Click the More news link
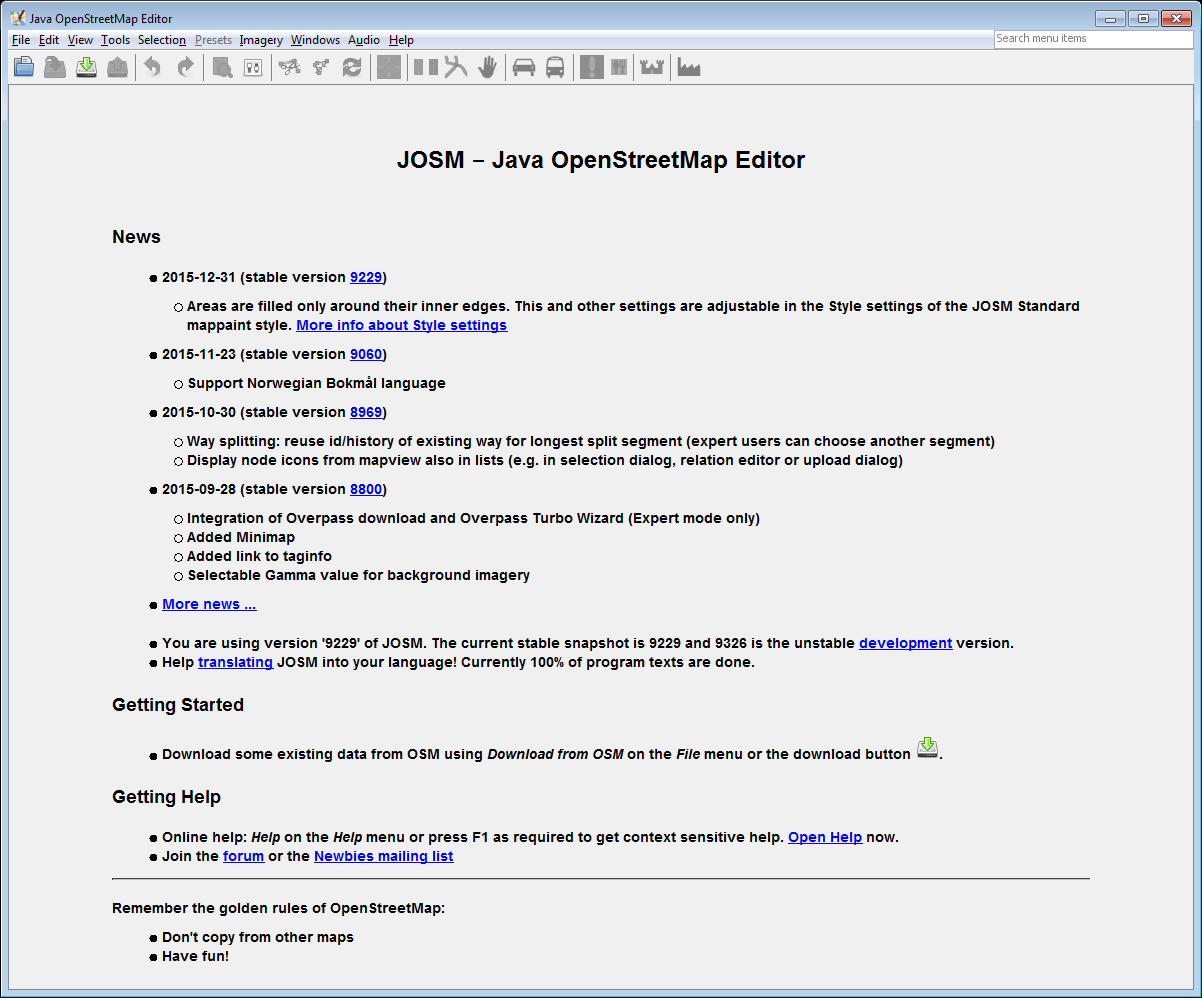Screen dimensions: 1202x998 (209, 604)
